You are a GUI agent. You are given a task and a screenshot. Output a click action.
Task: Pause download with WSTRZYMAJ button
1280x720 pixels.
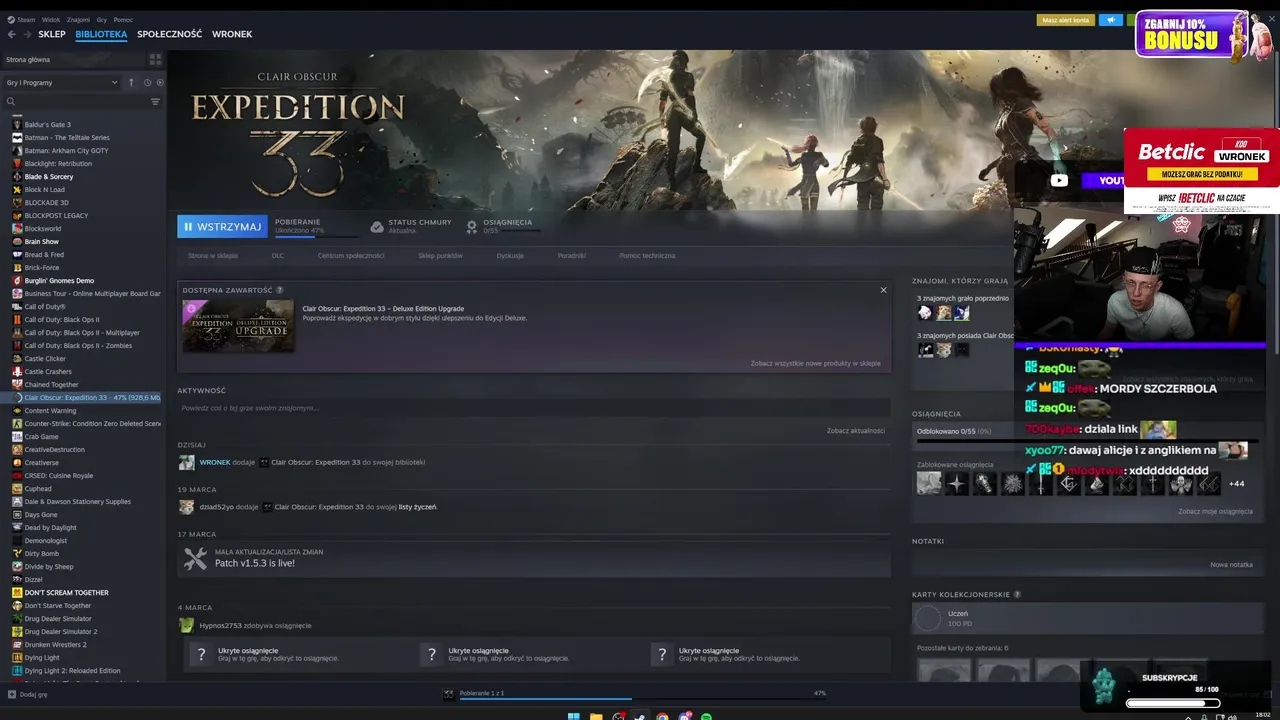coord(222,227)
